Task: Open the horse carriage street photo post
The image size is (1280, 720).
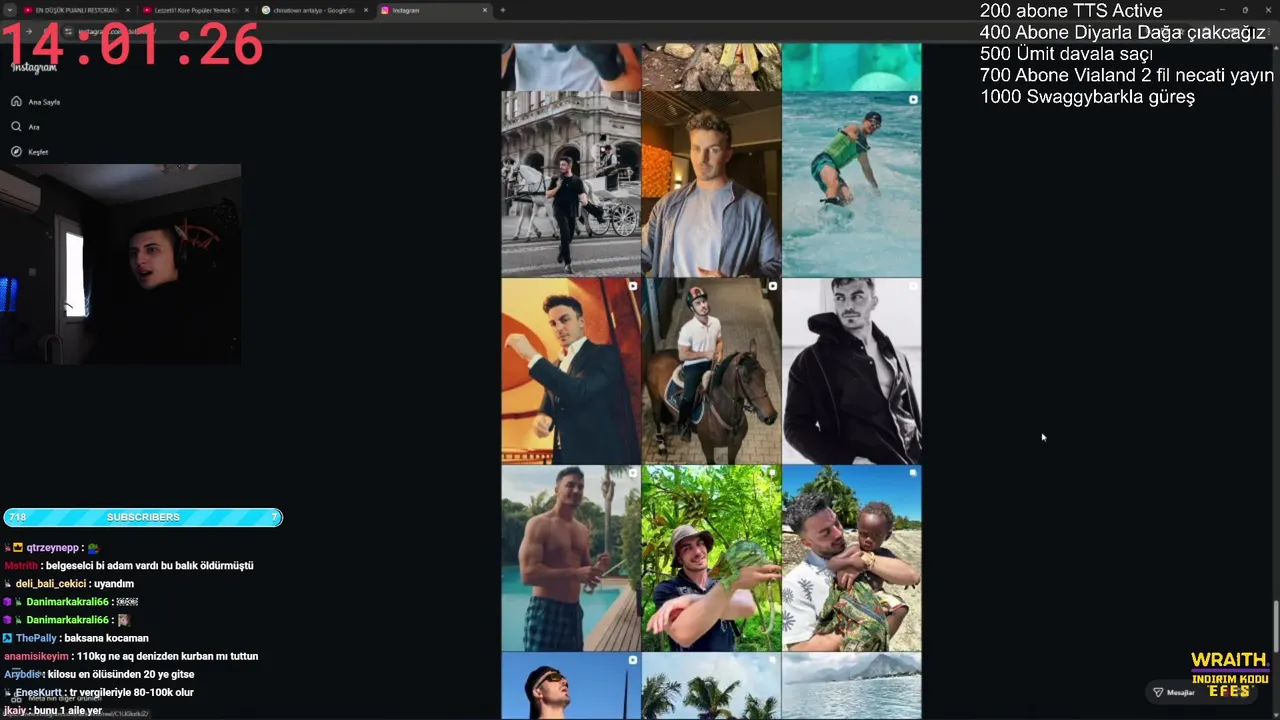Action: [571, 184]
